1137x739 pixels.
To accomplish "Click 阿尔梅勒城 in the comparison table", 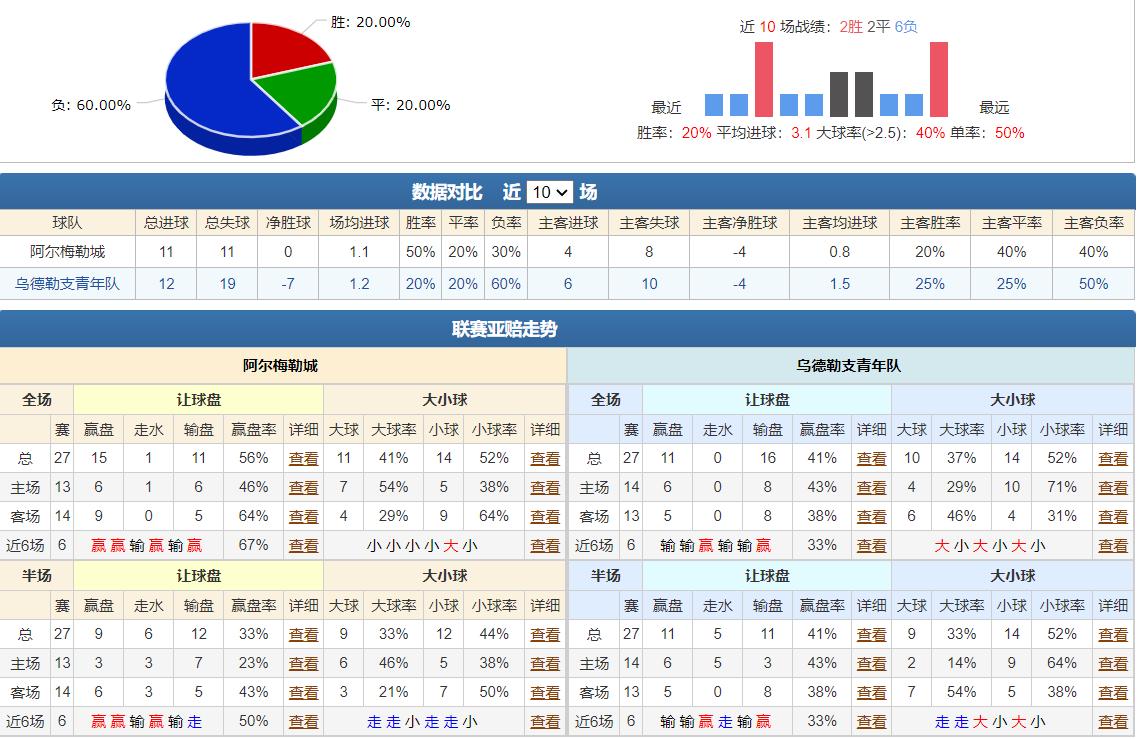I will [66, 252].
